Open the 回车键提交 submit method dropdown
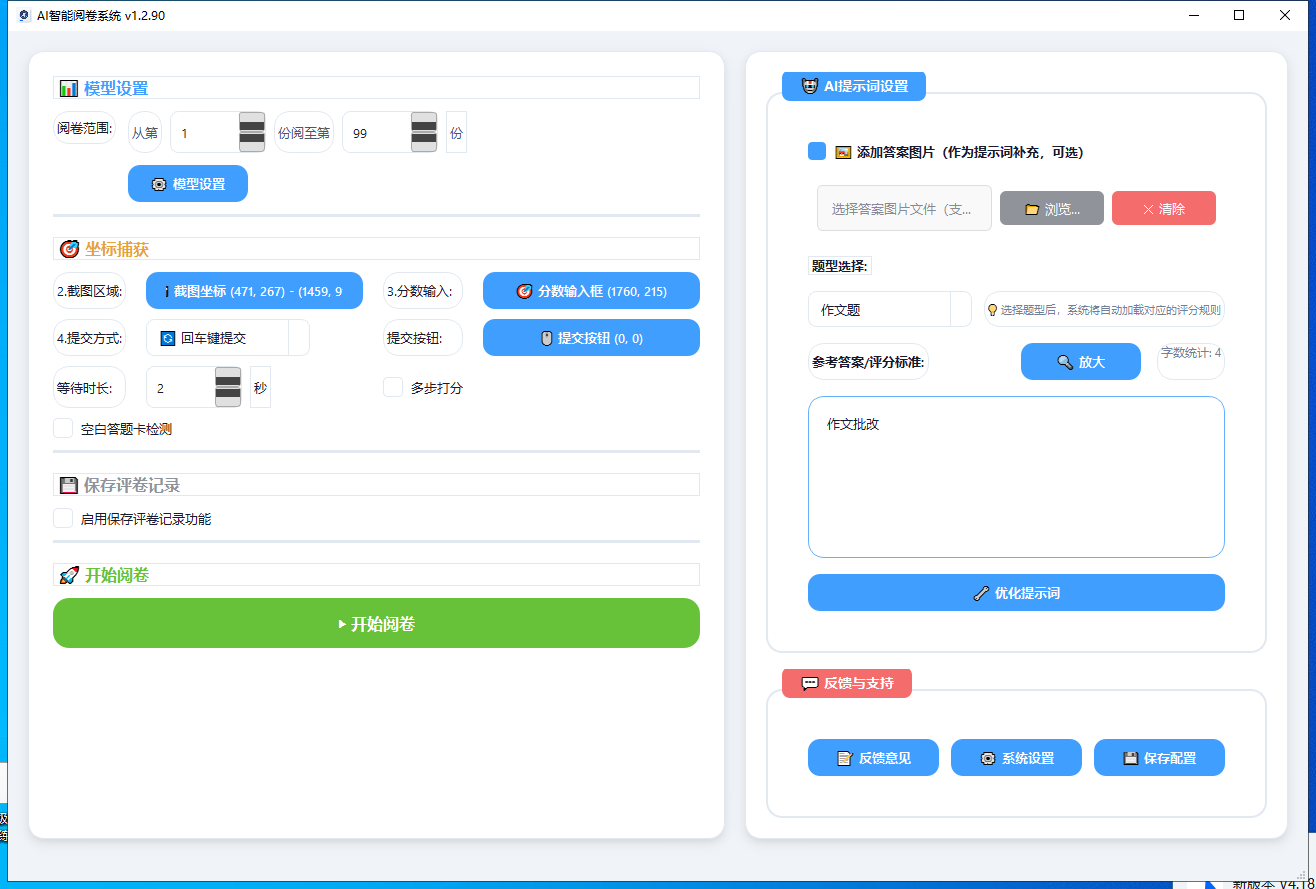1316x889 pixels. pyautogui.click(x=298, y=338)
